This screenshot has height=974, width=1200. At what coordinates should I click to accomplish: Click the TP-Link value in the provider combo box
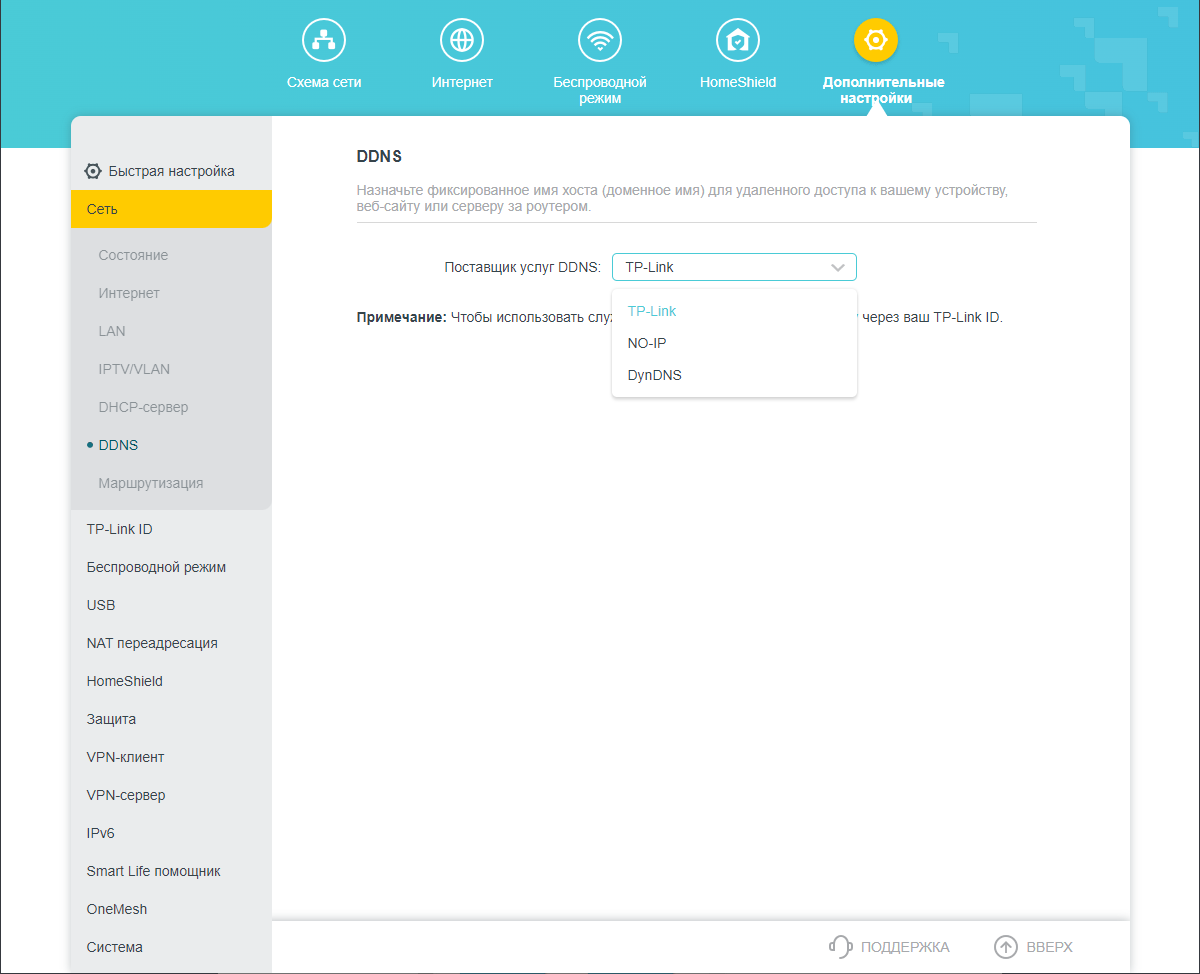649,267
